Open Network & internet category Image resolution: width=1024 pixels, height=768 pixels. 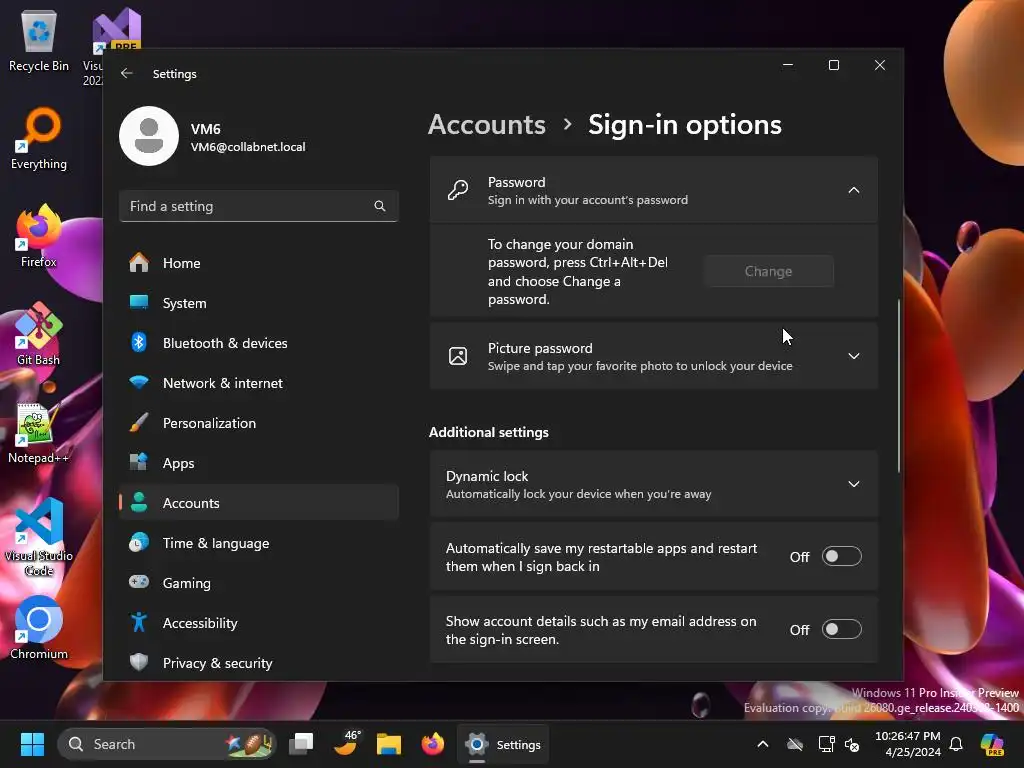pos(259,383)
